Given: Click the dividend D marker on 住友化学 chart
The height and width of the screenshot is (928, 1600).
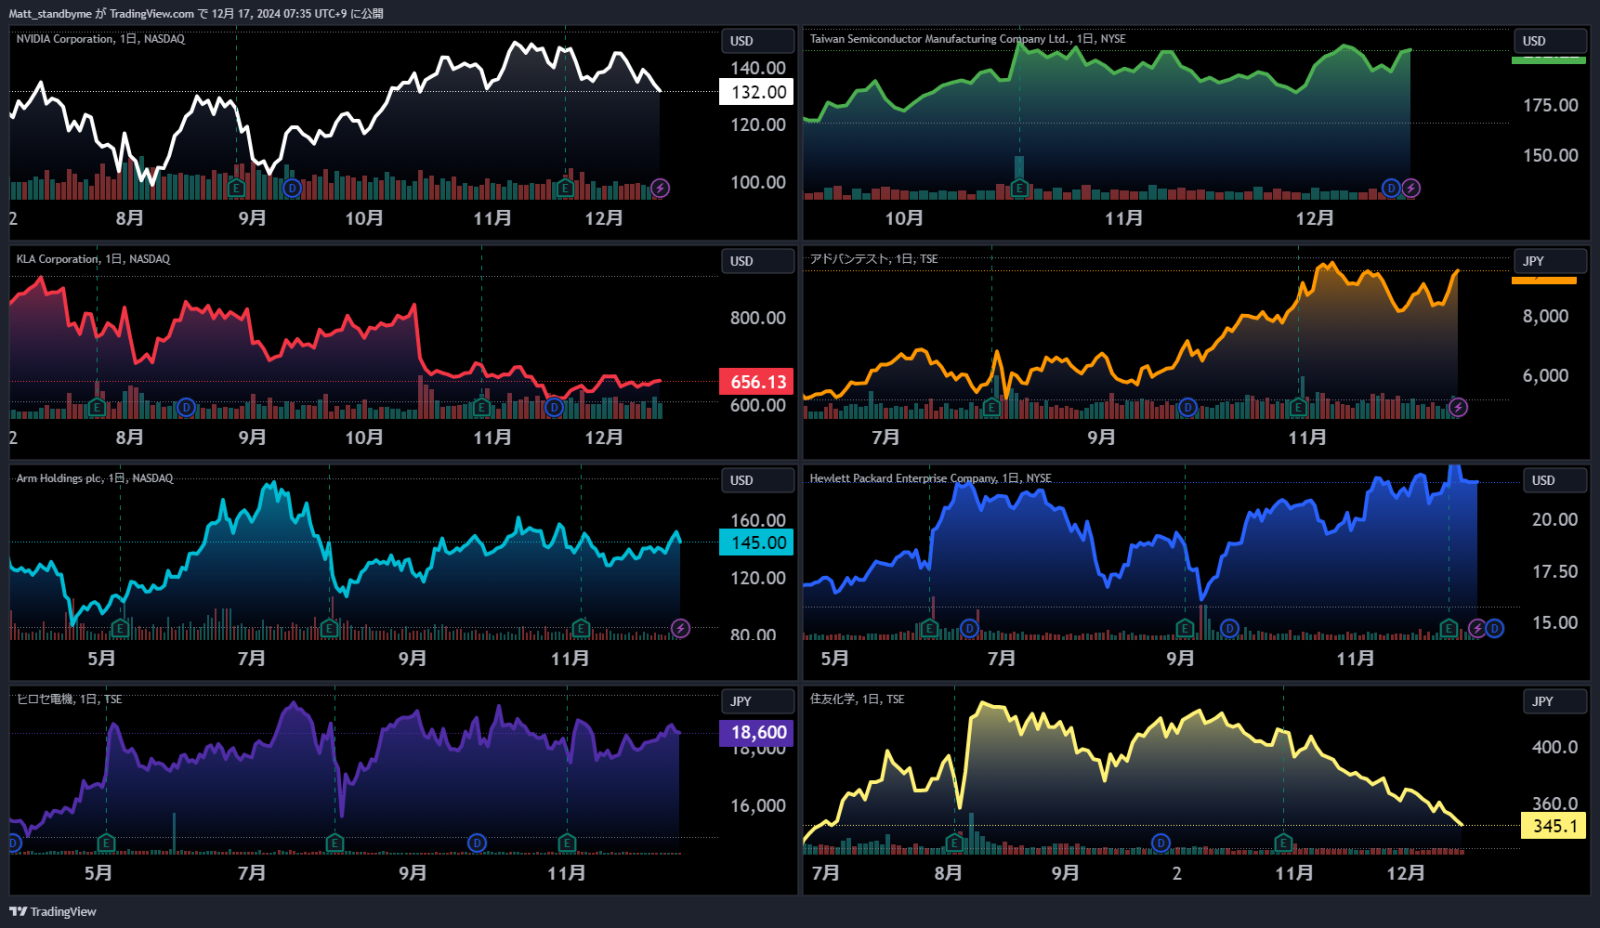Looking at the screenshot, I should (1160, 843).
